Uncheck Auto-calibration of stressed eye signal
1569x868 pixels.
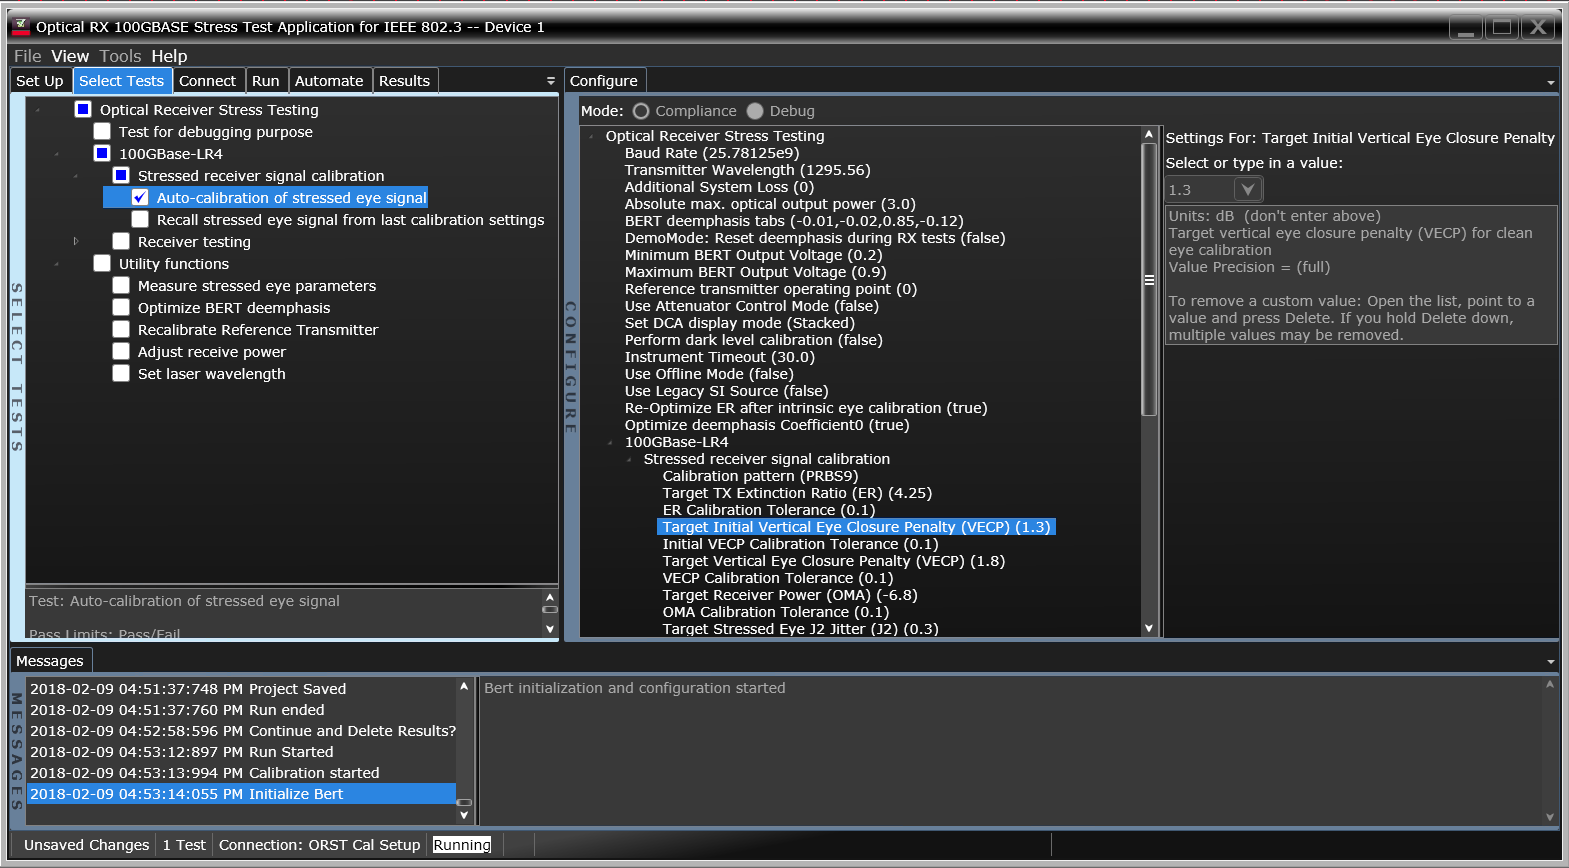point(140,198)
